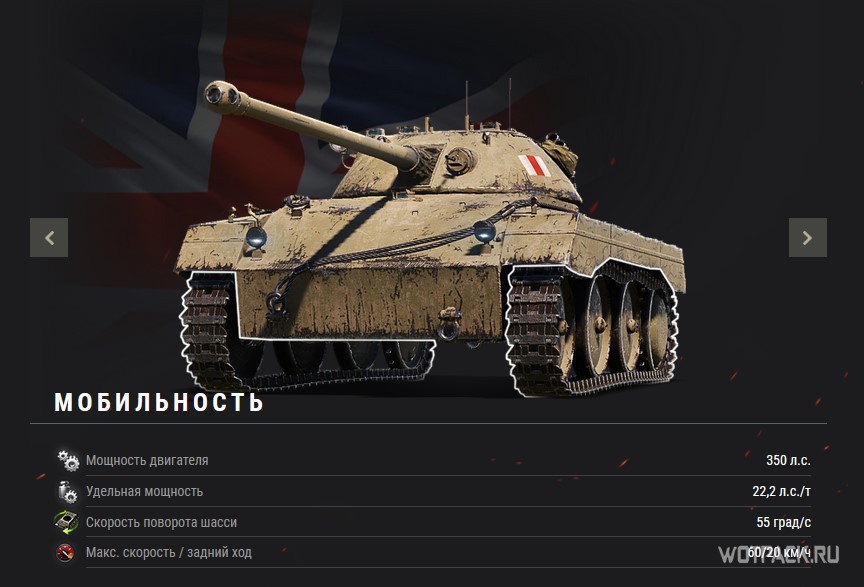This screenshot has width=864, height=587.
Task: Click the red-white emblem on the turret
Action: click(534, 165)
